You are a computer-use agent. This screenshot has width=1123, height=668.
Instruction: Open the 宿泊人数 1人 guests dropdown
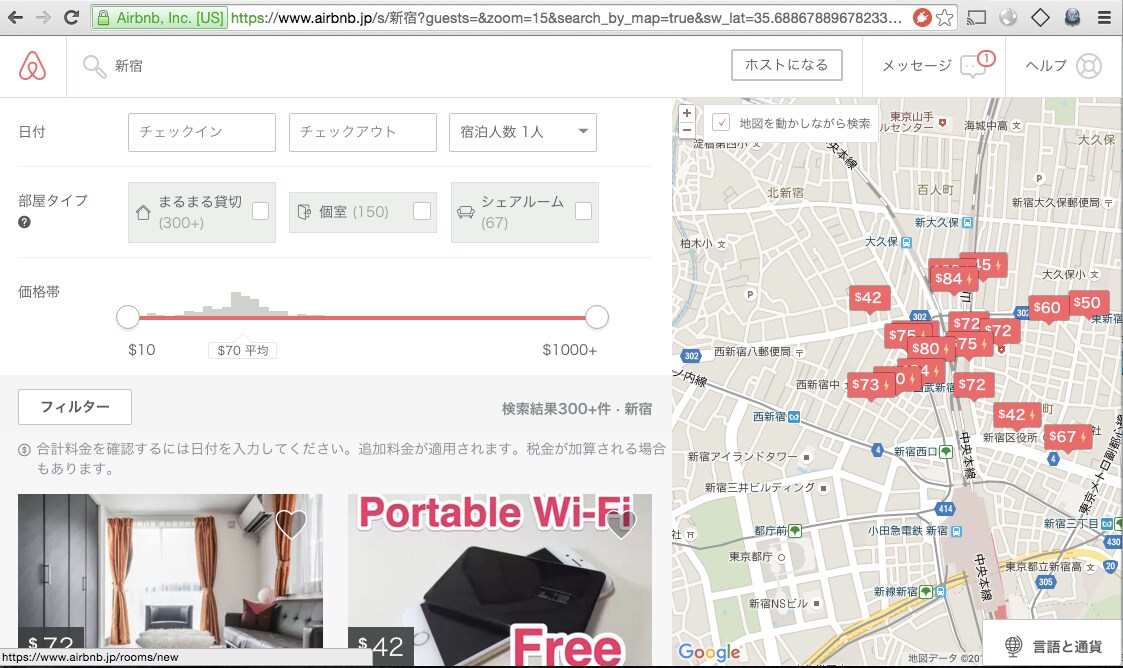(523, 132)
